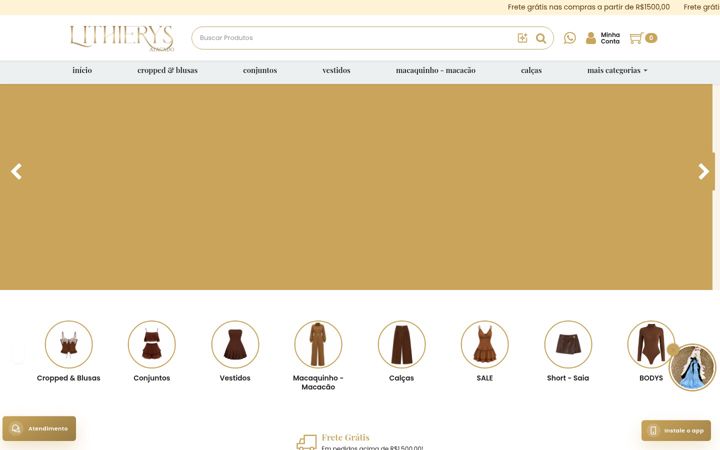
Task: Click the free shipping announcement bar text
Action: (x=589, y=7)
